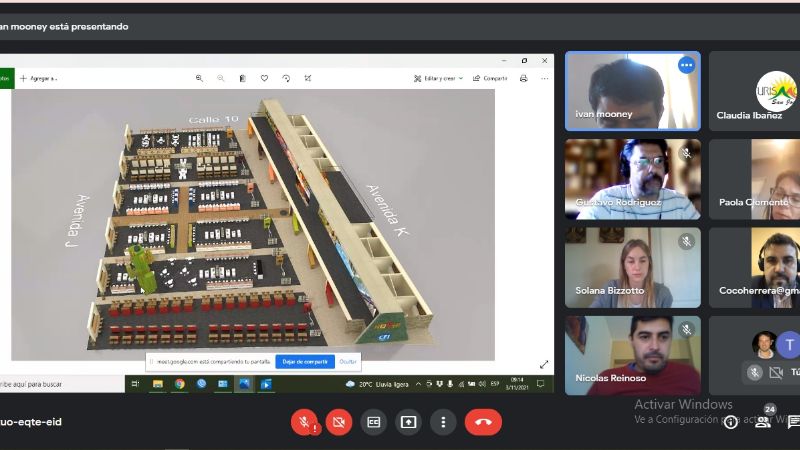Click the zoom in magnifier icon
Image resolution: width=800 pixels, height=450 pixels.
[199, 78]
